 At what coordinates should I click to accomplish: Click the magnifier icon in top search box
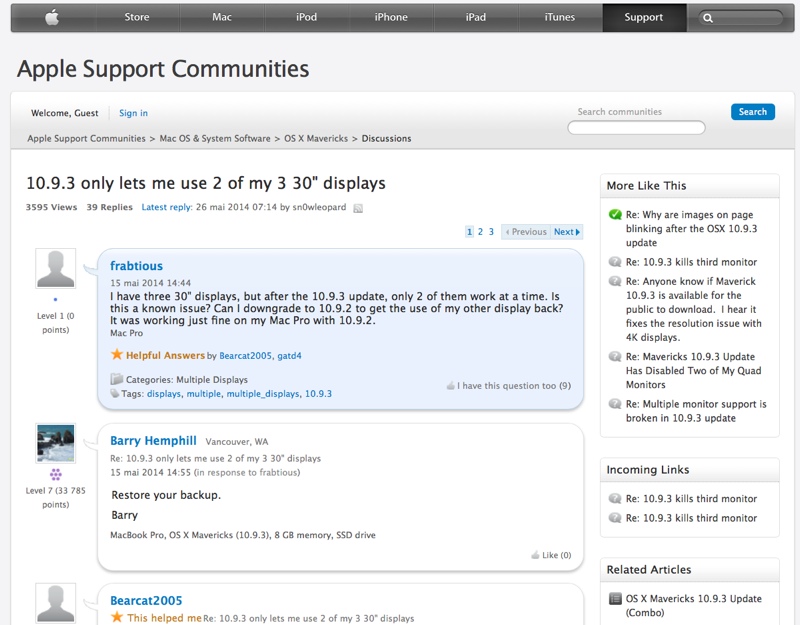click(708, 18)
